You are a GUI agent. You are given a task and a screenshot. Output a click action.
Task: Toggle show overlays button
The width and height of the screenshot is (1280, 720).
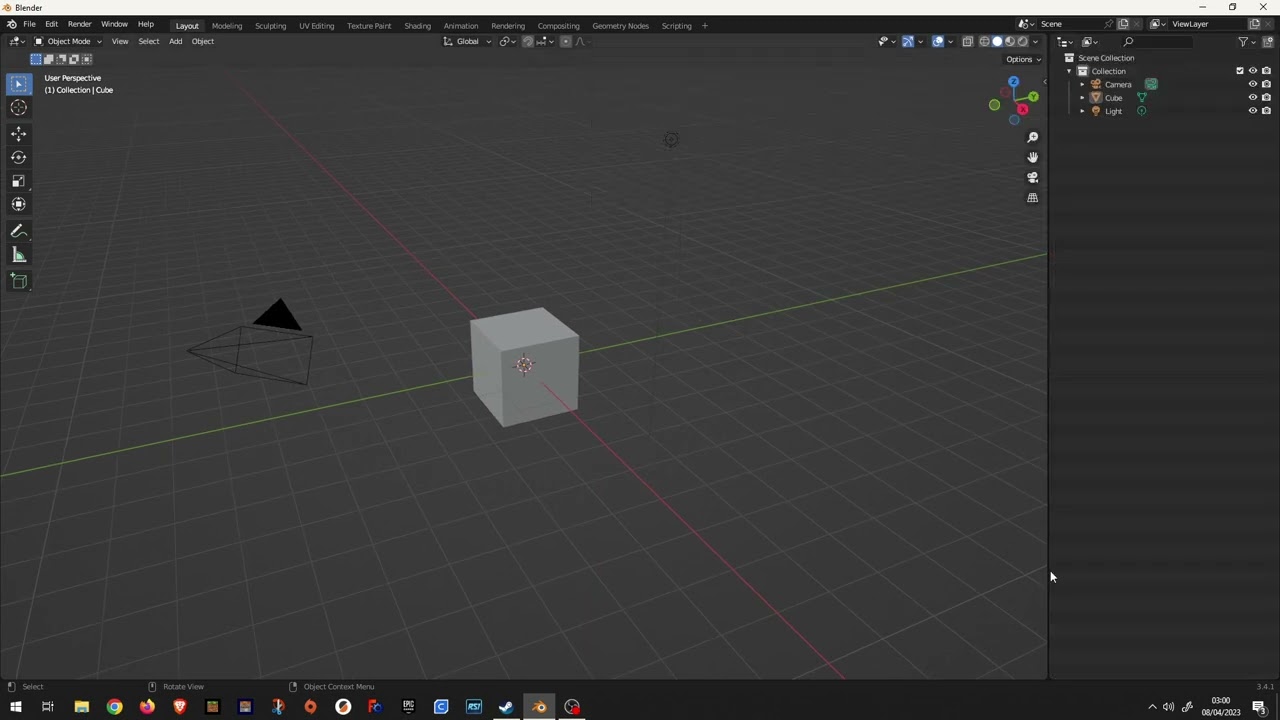pos(938,42)
